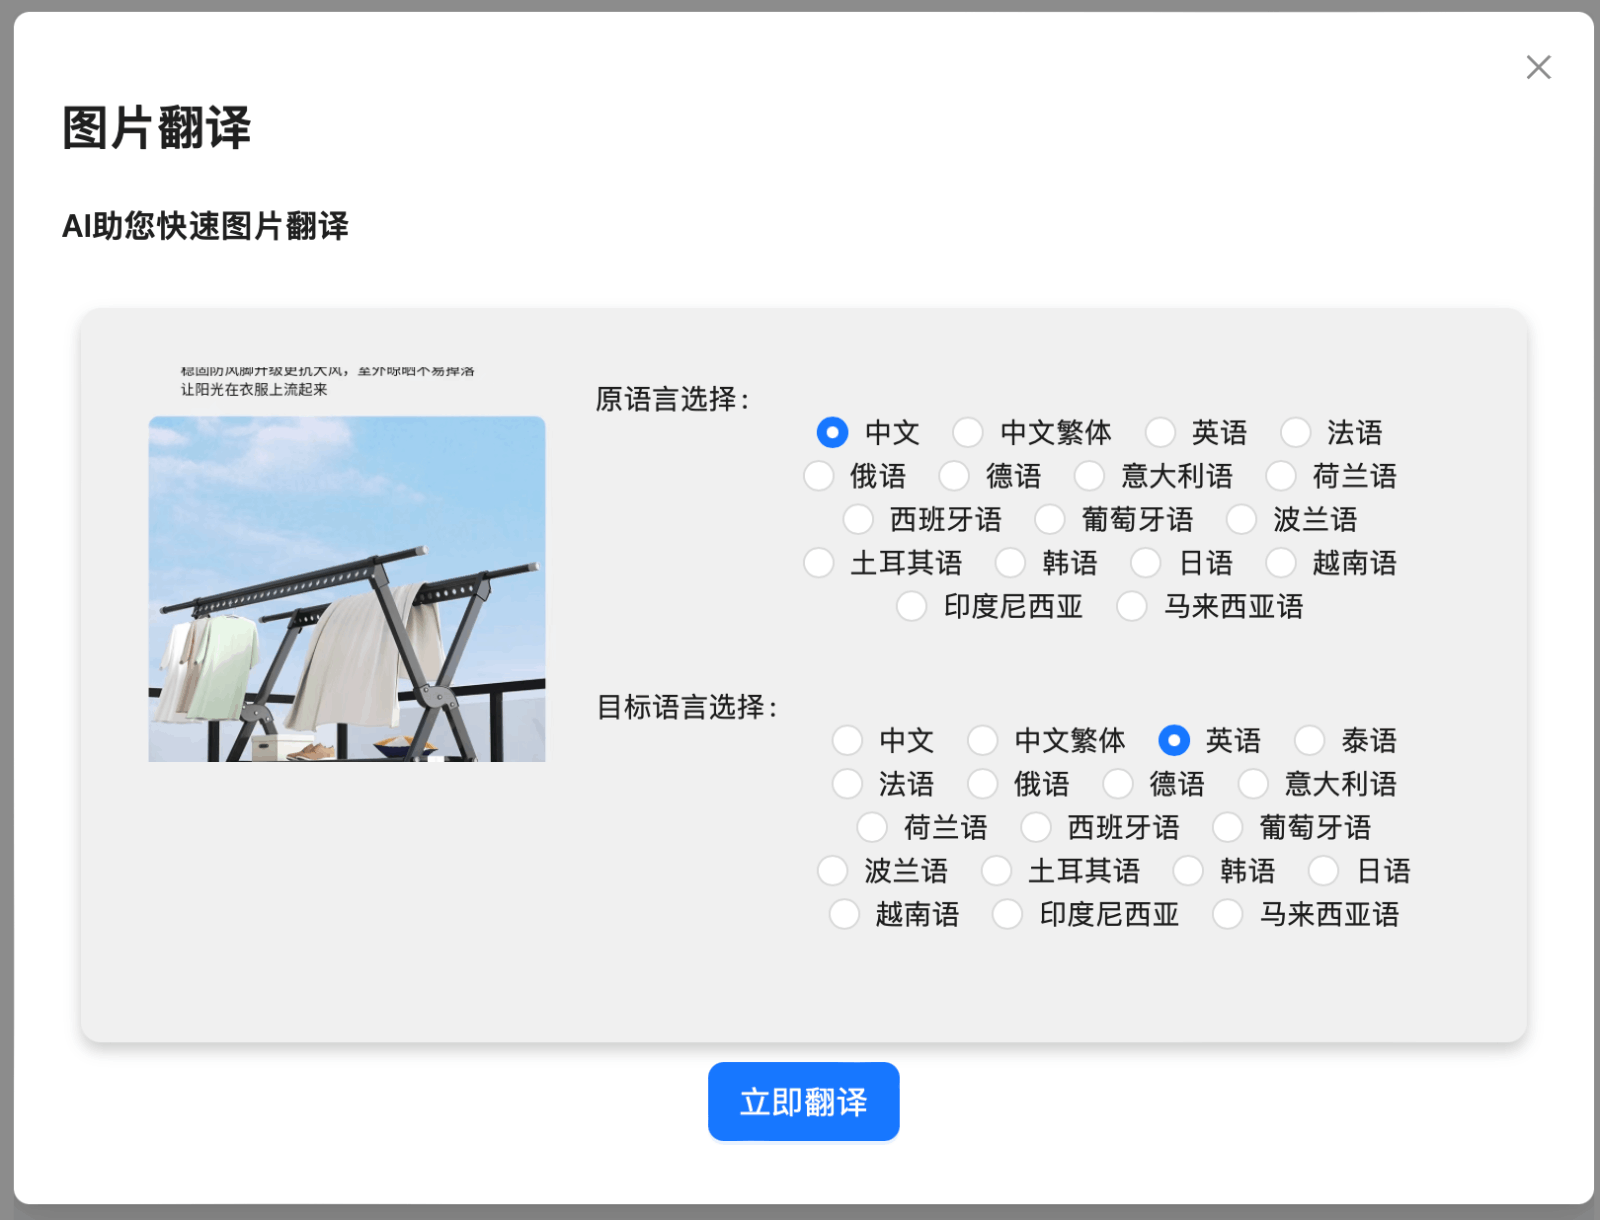Select 日语 in the source language row
The height and width of the screenshot is (1220, 1600).
coord(1144,563)
